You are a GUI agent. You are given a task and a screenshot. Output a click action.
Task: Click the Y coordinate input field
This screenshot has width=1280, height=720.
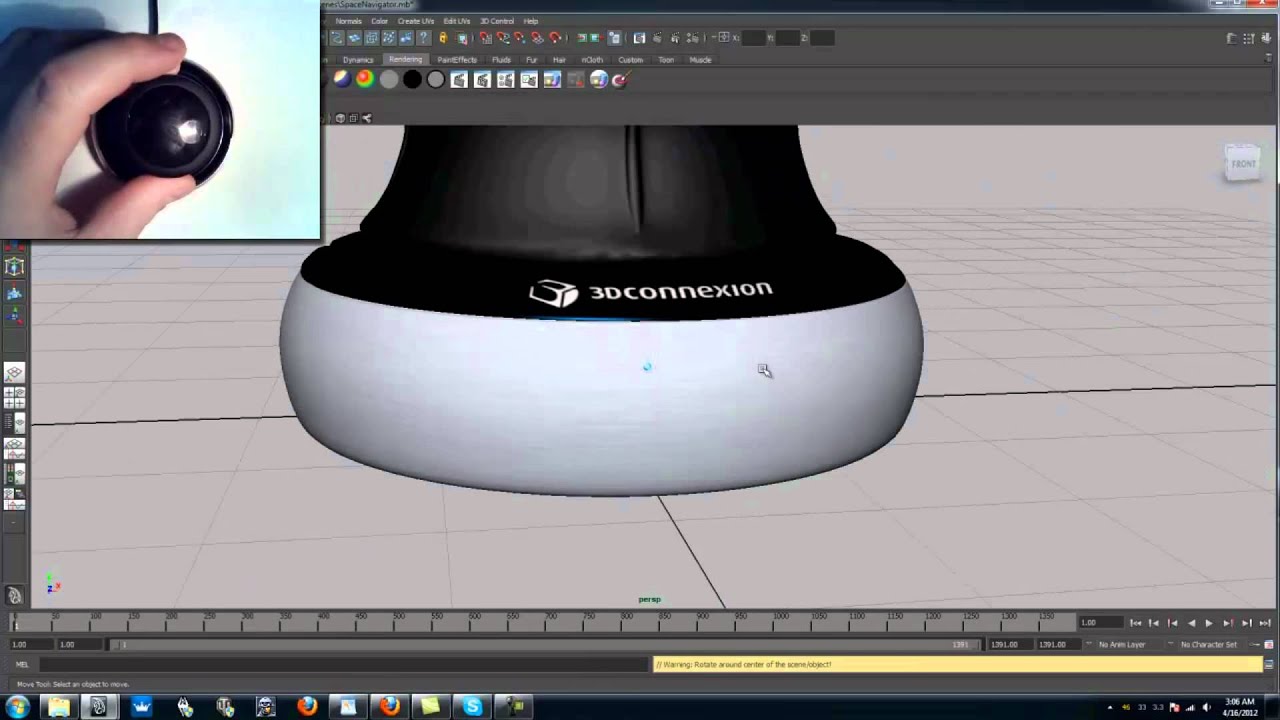tap(787, 38)
